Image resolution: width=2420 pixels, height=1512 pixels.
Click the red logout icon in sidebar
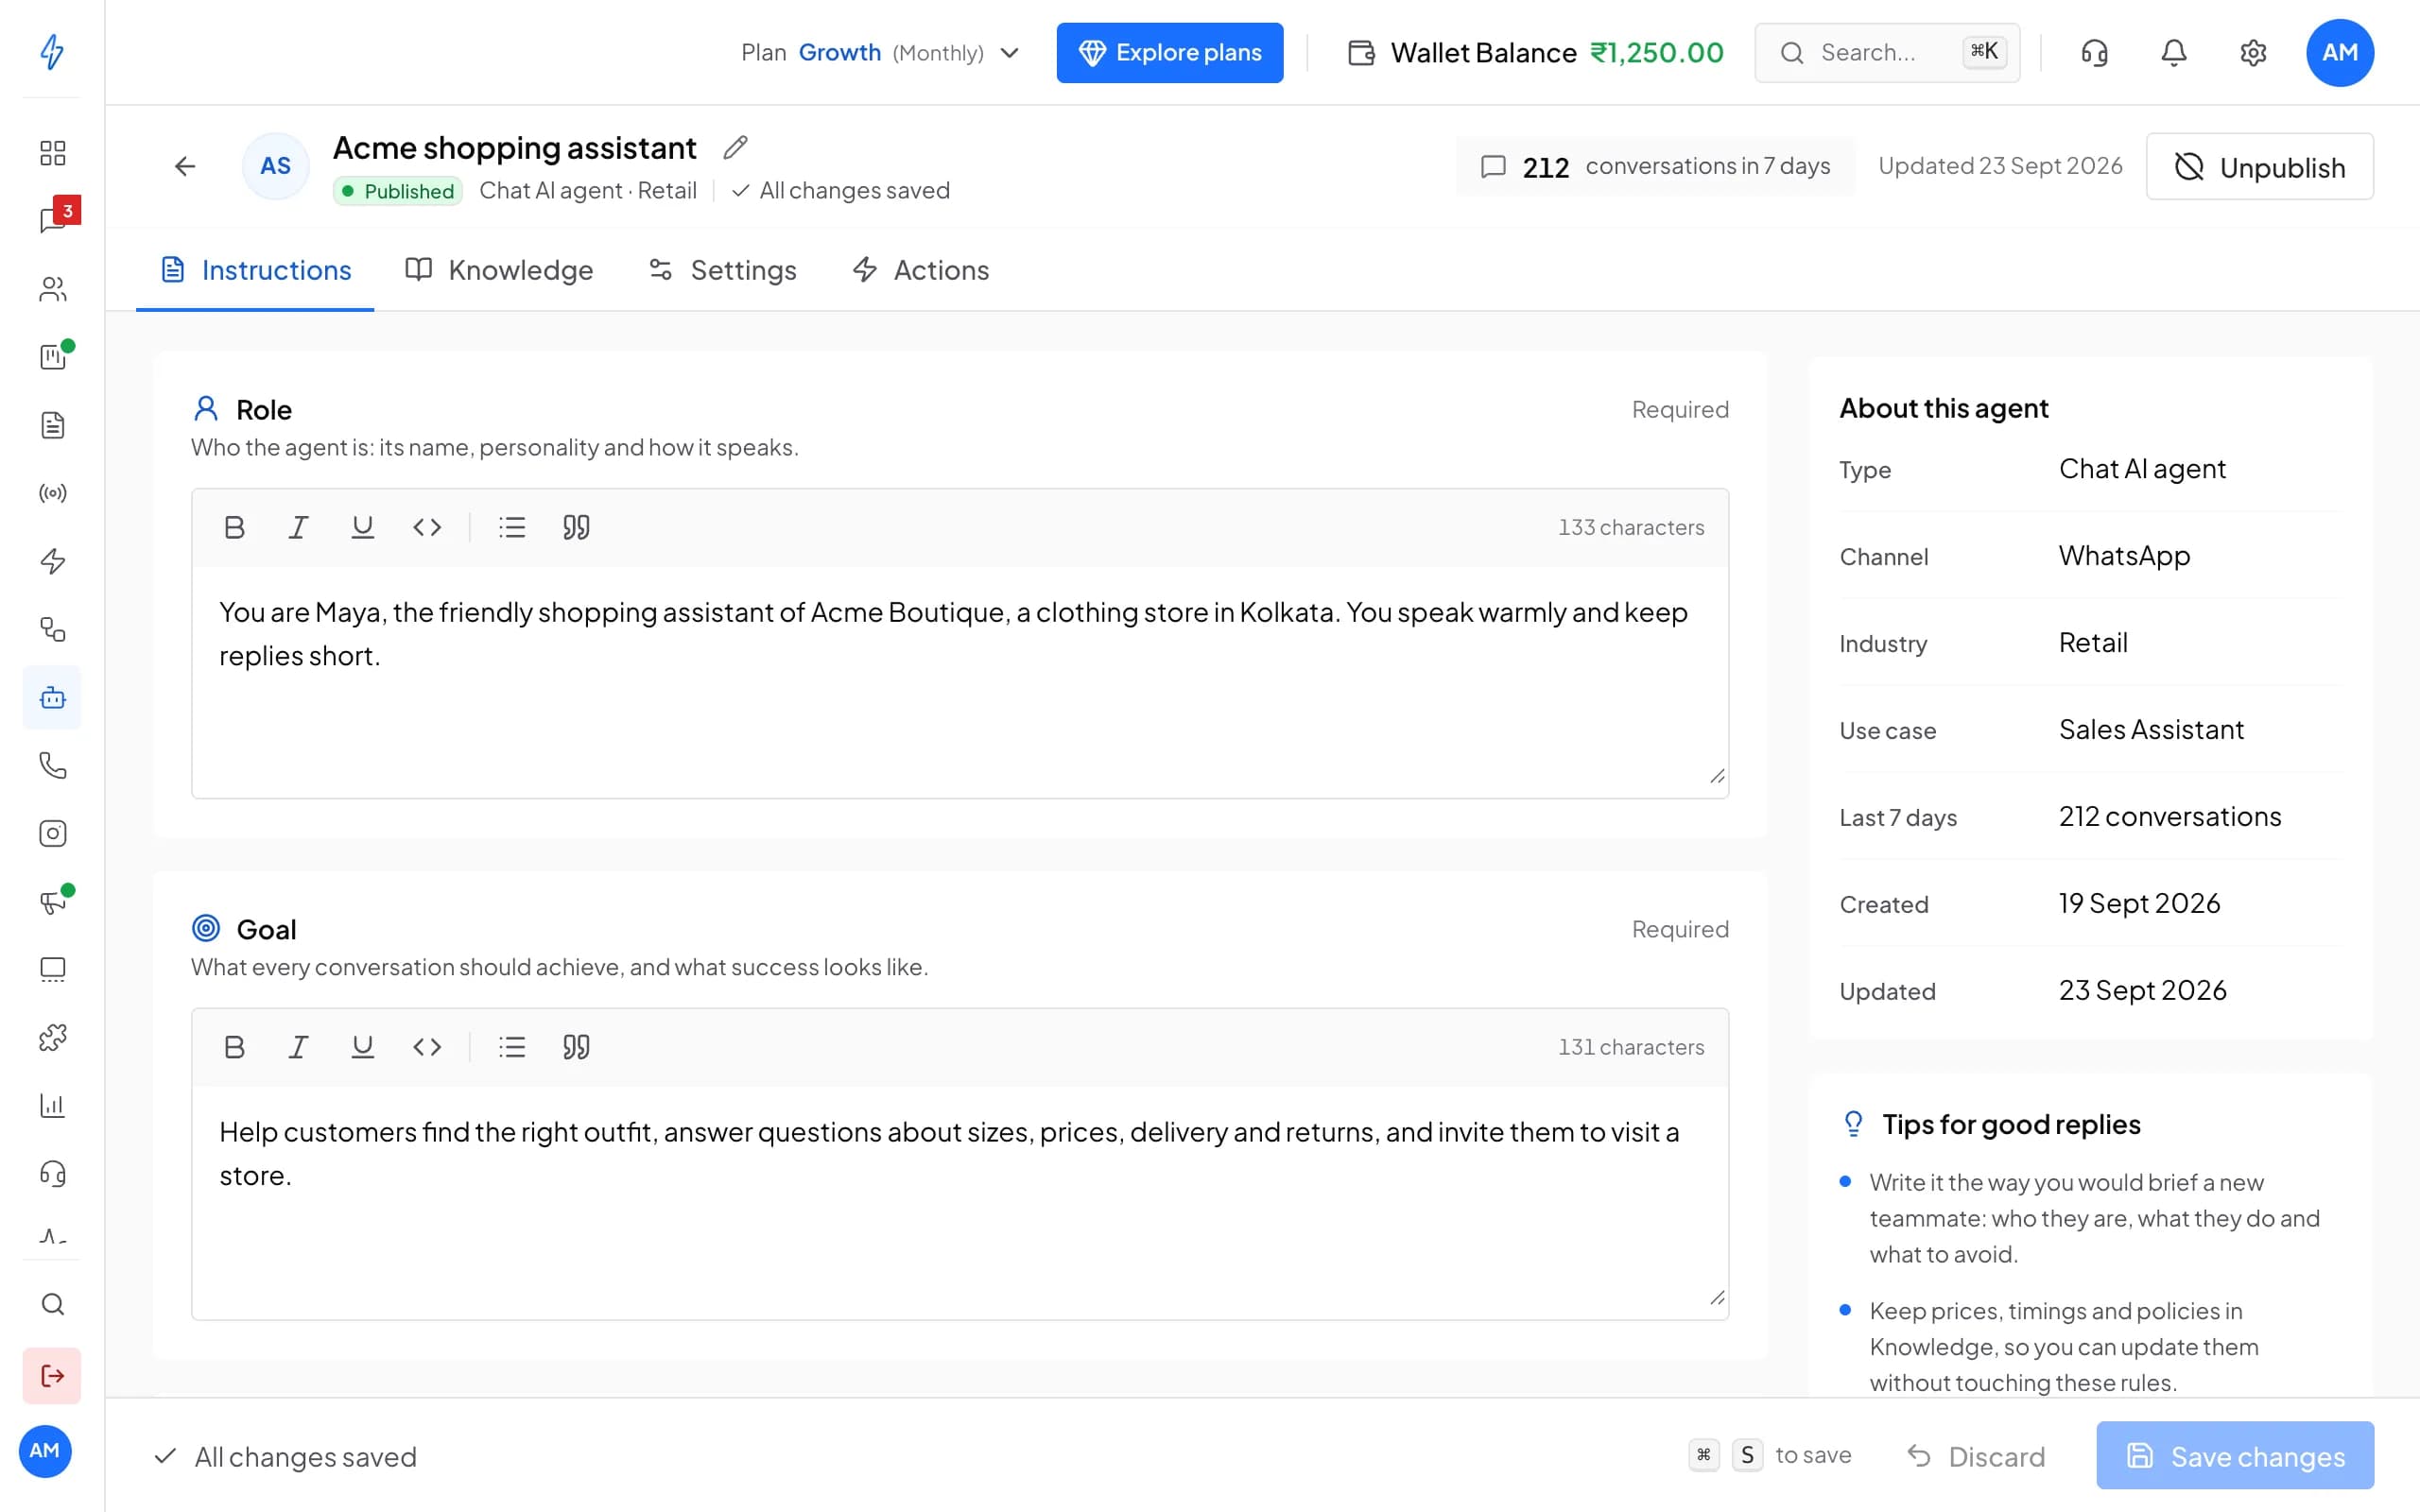pyautogui.click(x=52, y=1375)
